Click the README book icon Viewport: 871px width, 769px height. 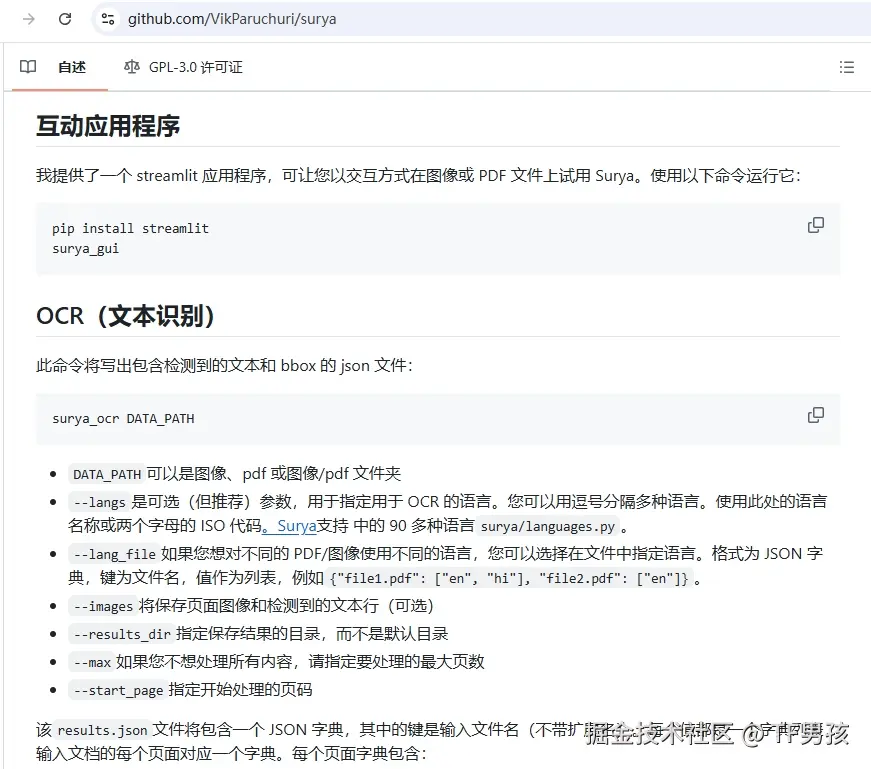coord(27,67)
